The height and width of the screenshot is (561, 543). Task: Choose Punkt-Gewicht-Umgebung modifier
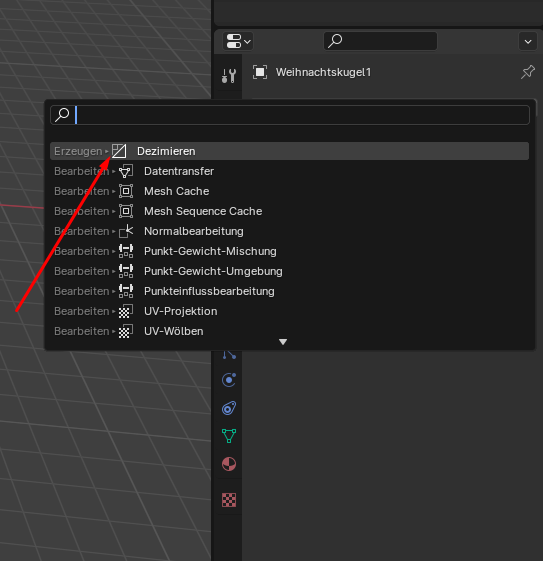point(289,271)
